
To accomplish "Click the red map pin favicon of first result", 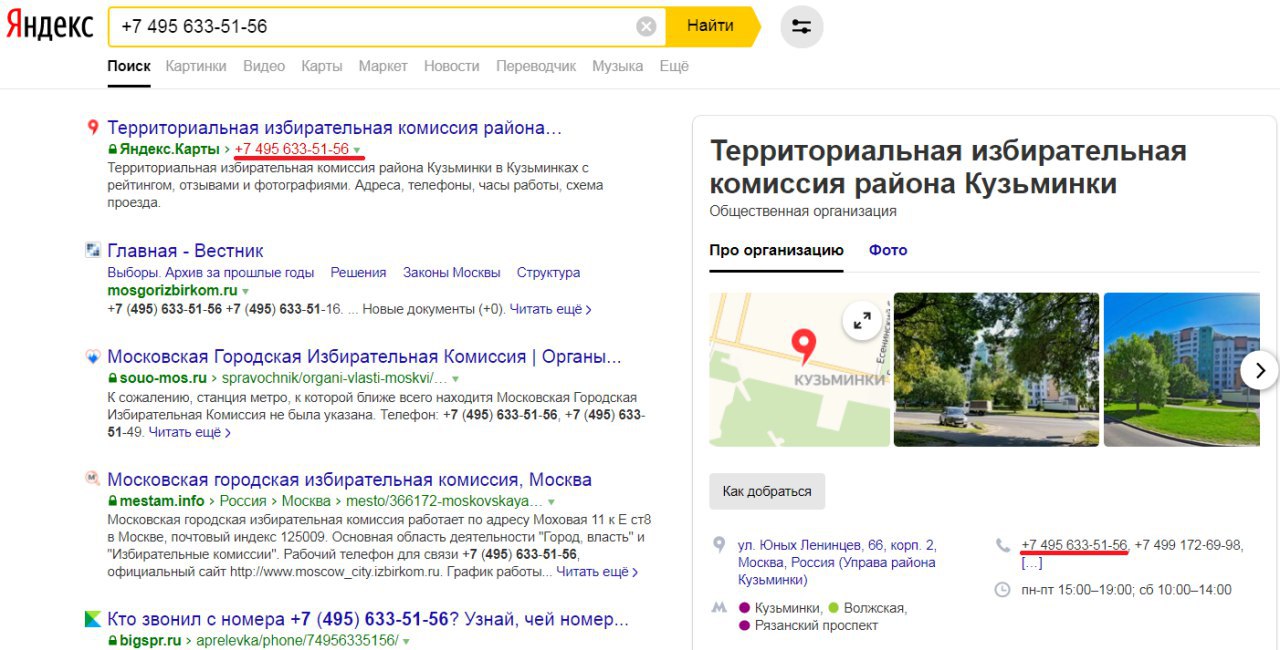I will (x=93, y=128).
